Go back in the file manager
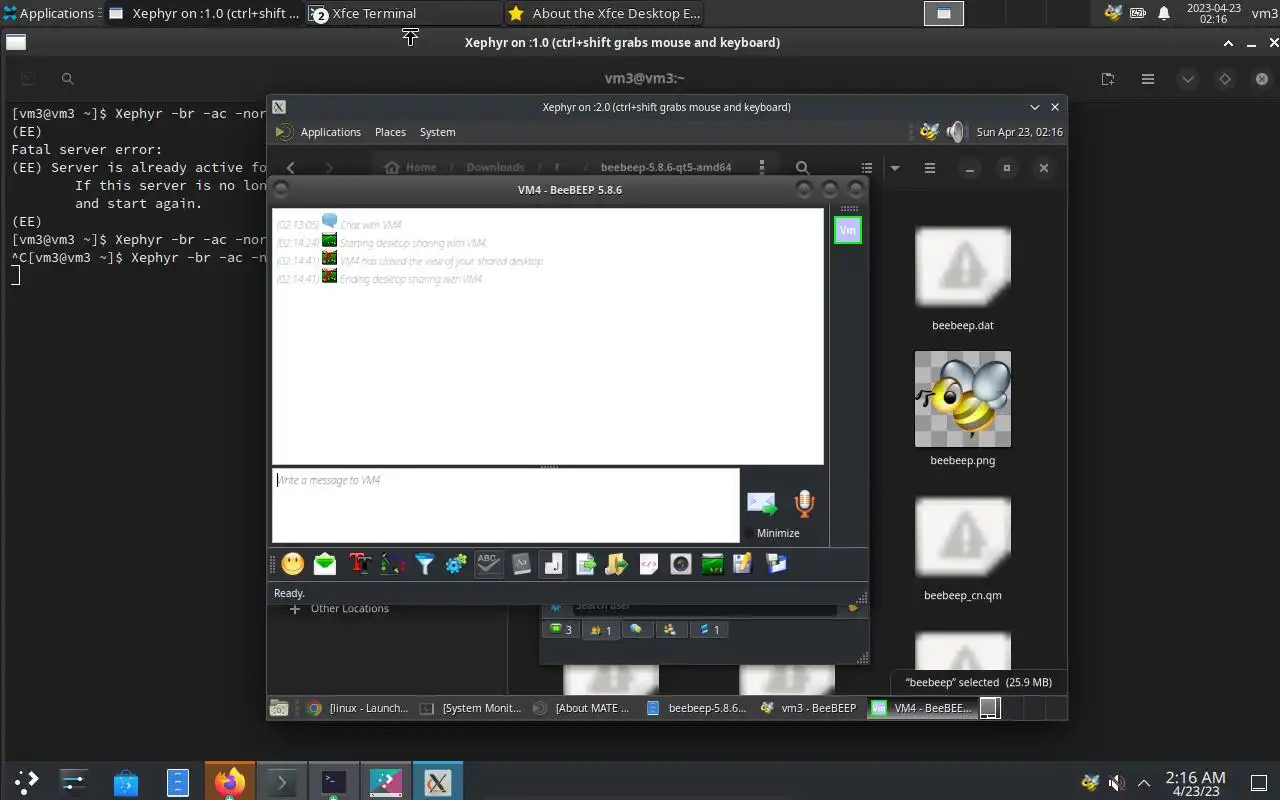 [x=291, y=168]
